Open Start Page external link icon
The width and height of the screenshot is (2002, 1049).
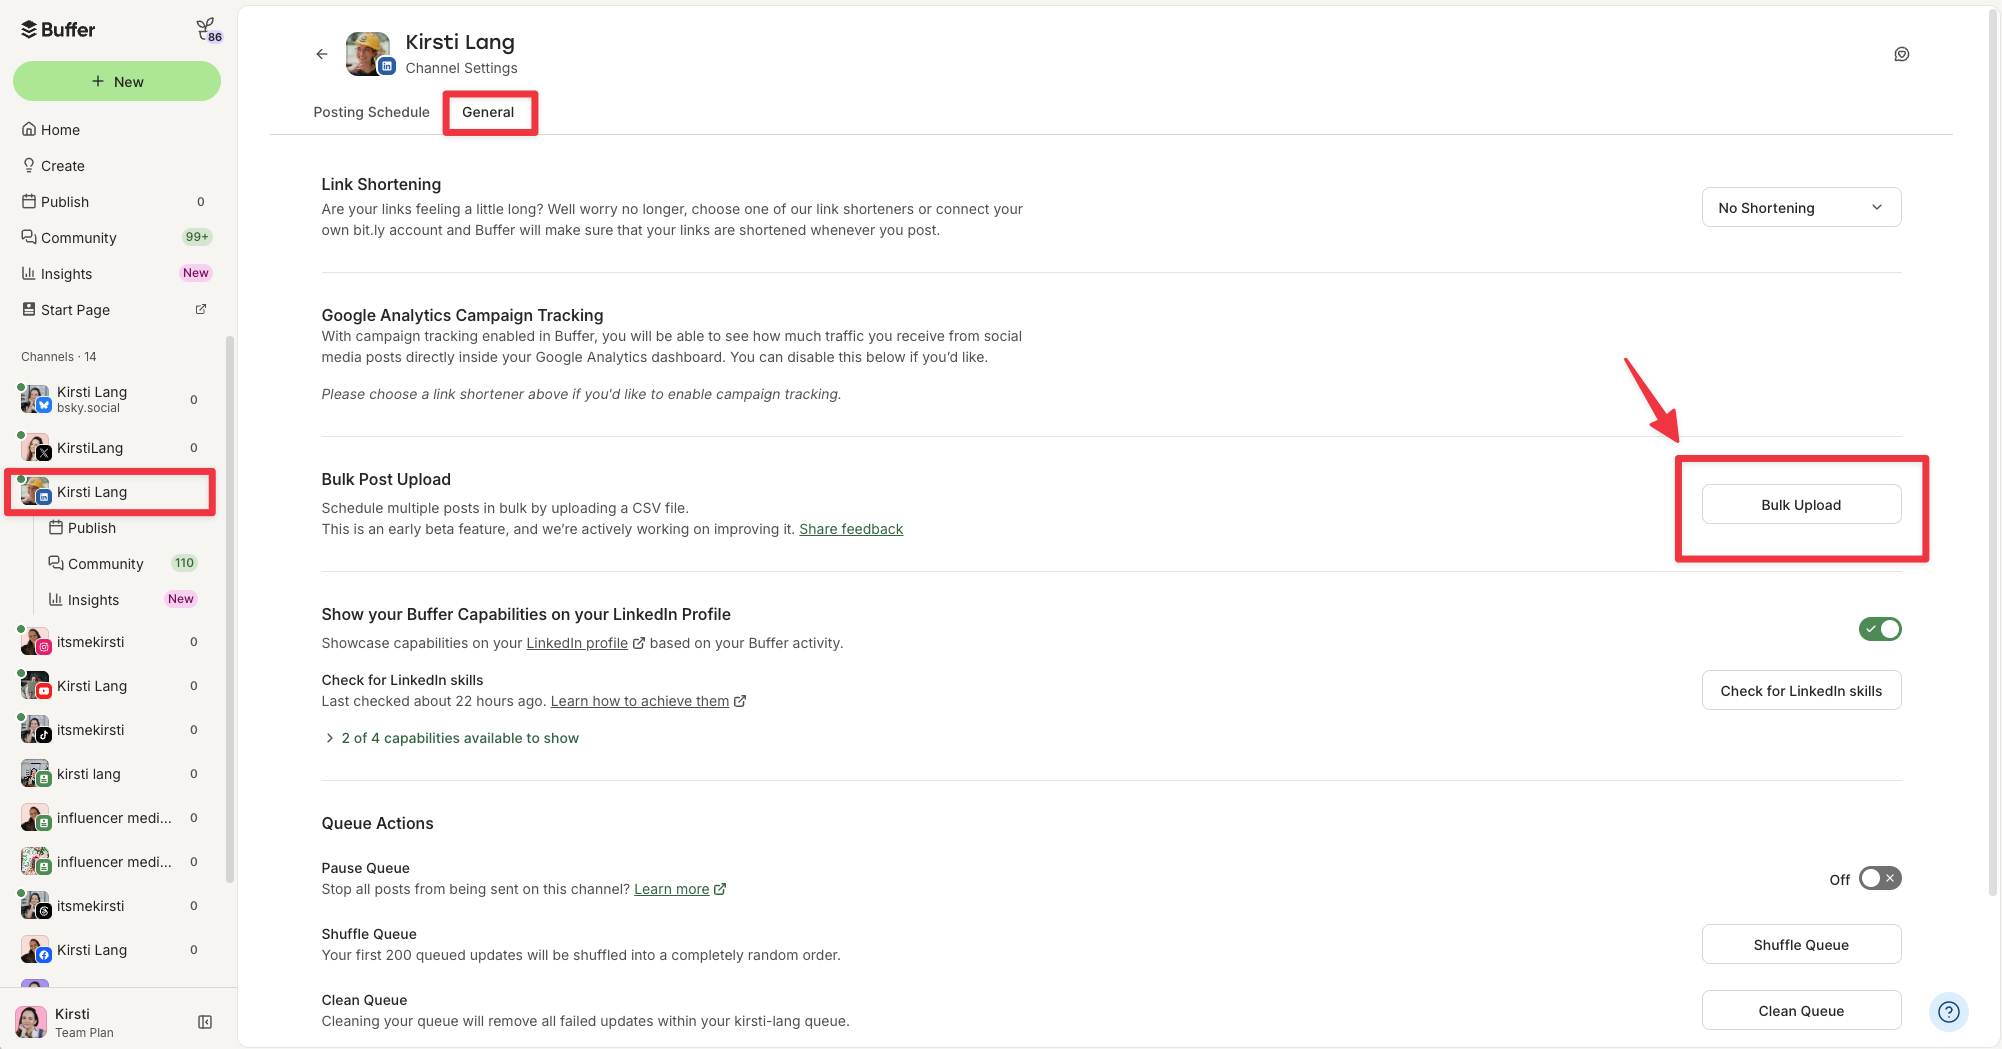(x=200, y=310)
